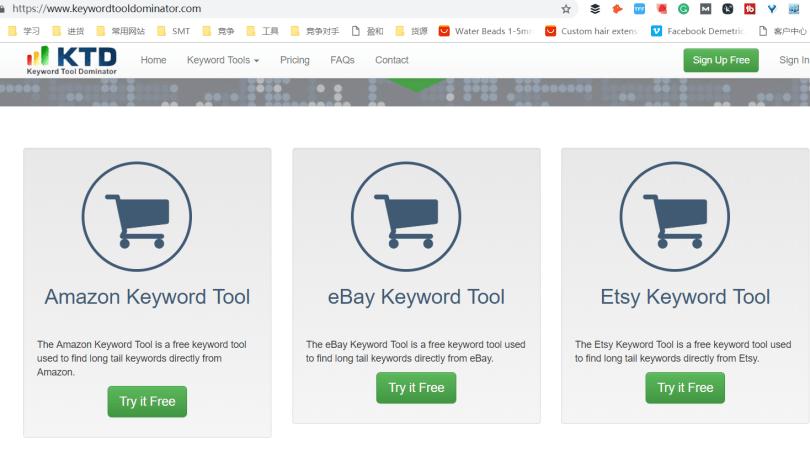Click the green Grammarly extension icon

click(x=684, y=9)
